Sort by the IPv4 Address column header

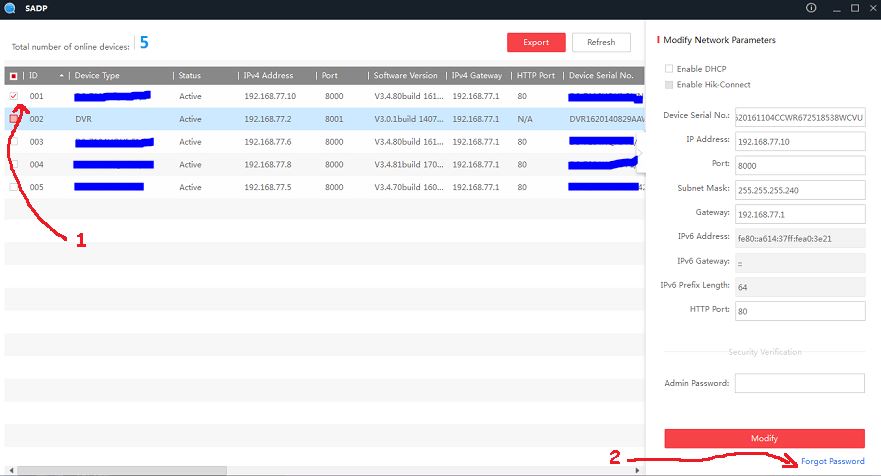coord(267,76)
